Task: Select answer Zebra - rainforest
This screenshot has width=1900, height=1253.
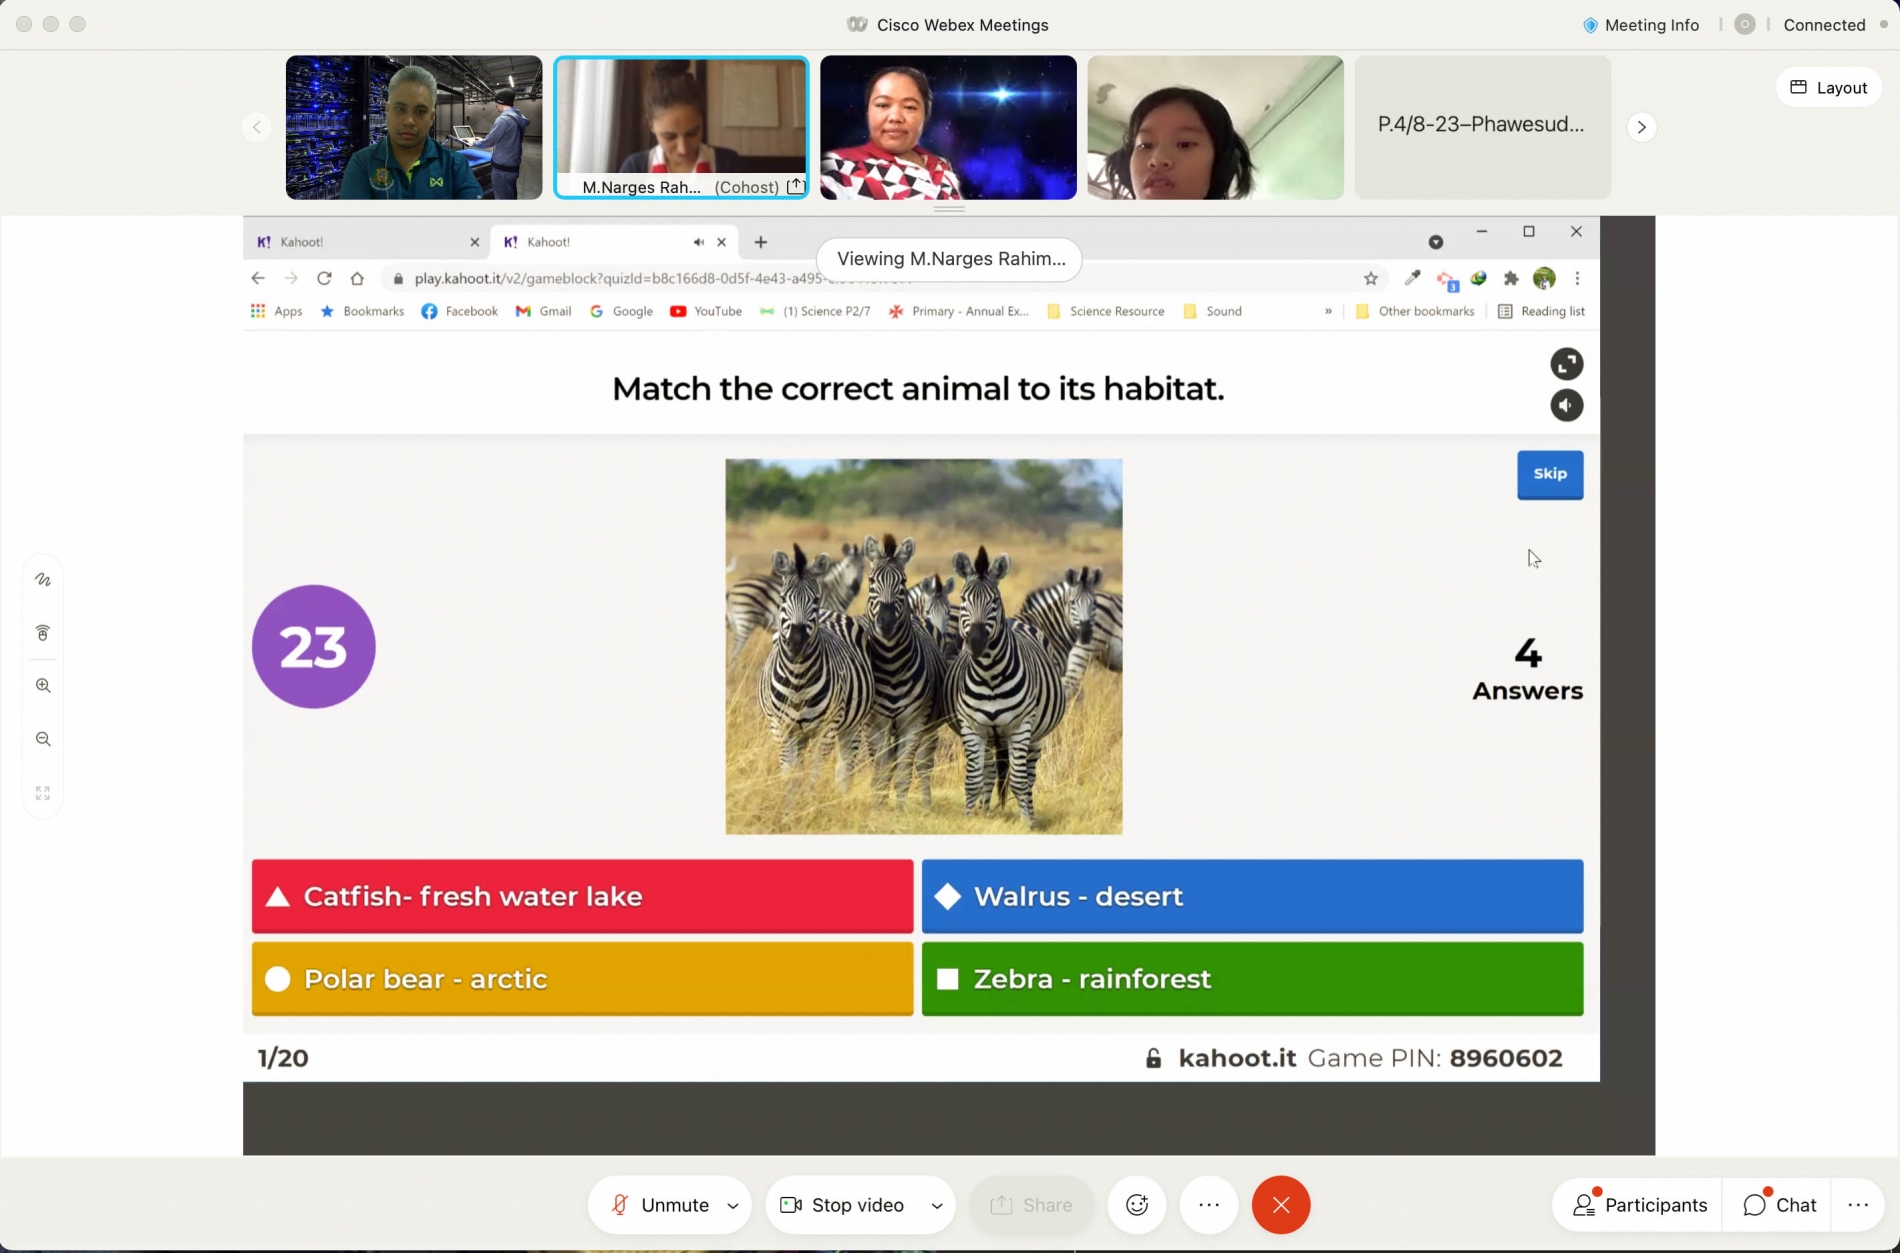Action: click(x=1252, y=979)
